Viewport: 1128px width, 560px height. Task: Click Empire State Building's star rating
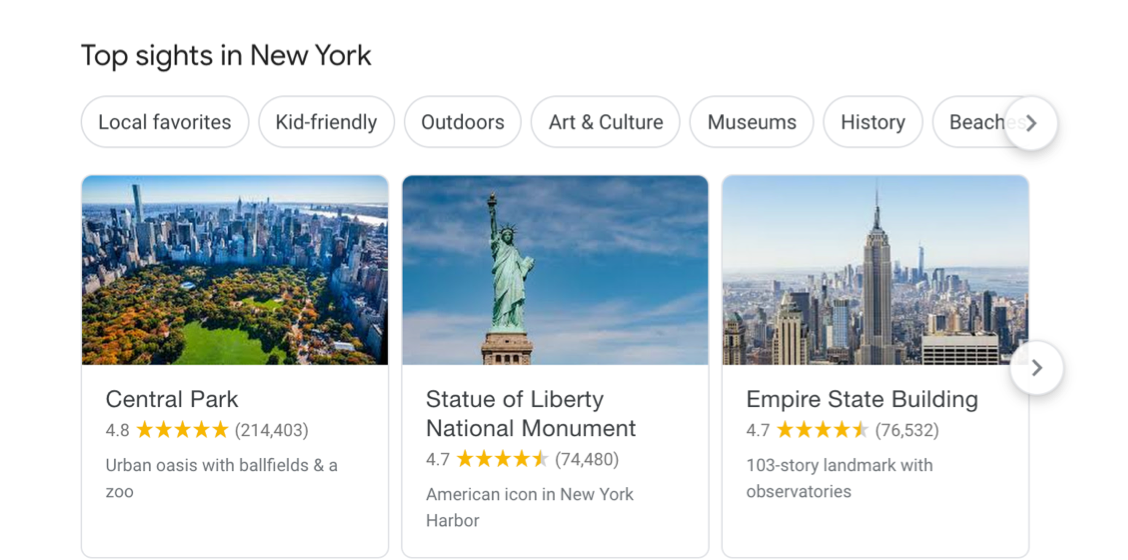(x=822, y=430)
